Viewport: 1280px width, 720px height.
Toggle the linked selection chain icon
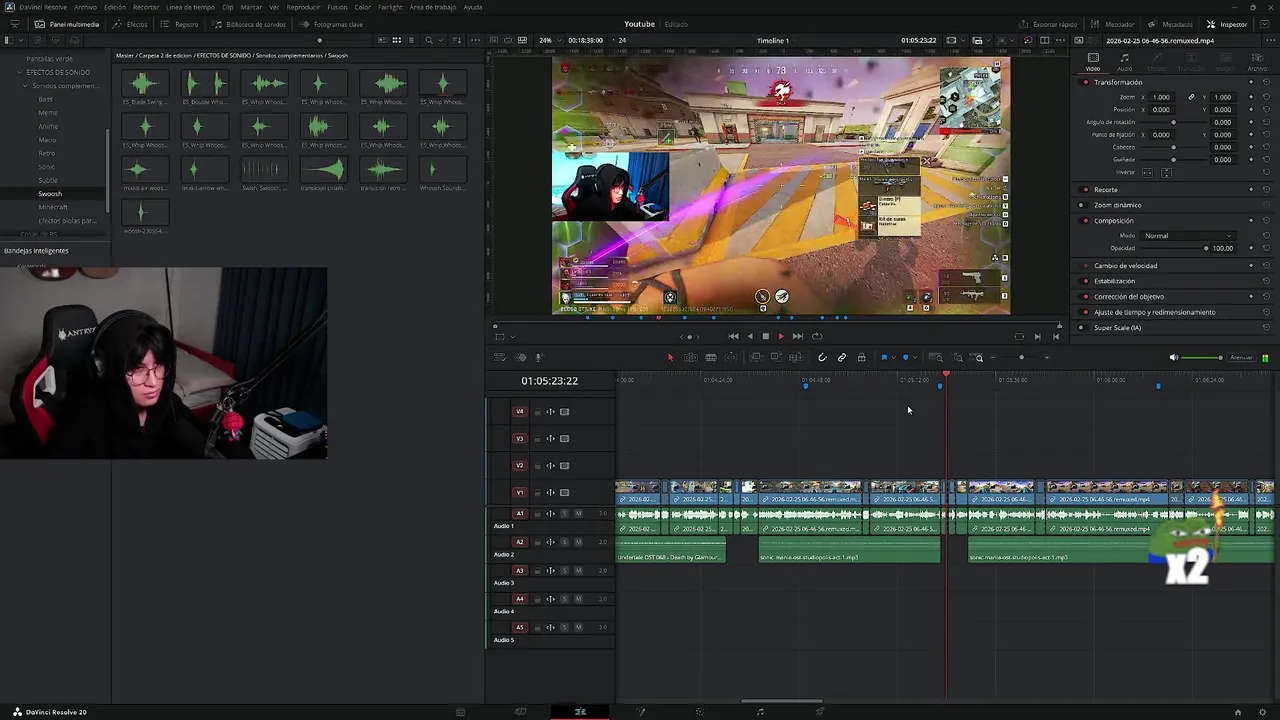tap(842, 358)
